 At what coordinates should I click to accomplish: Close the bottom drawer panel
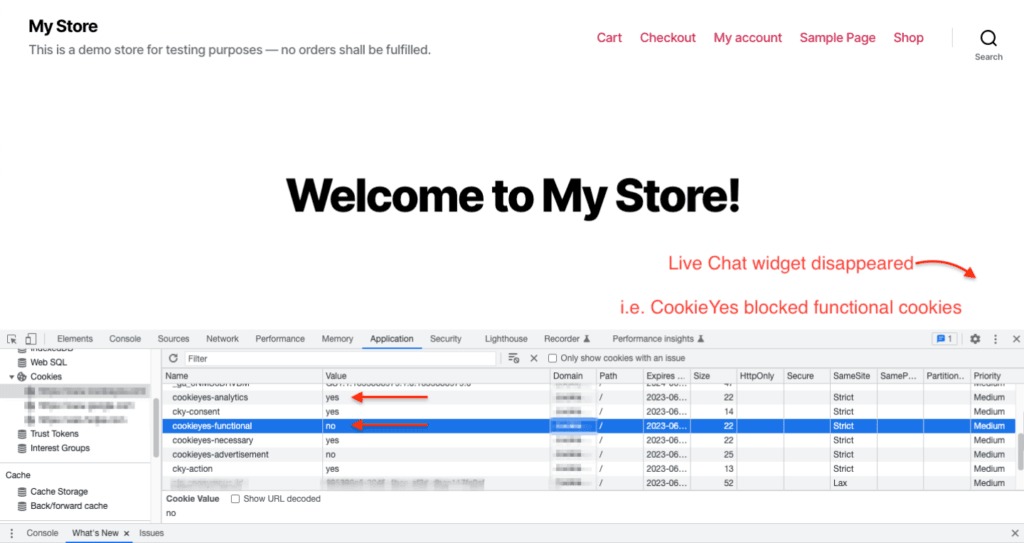pyautogui.click(x=1015, y=533)
